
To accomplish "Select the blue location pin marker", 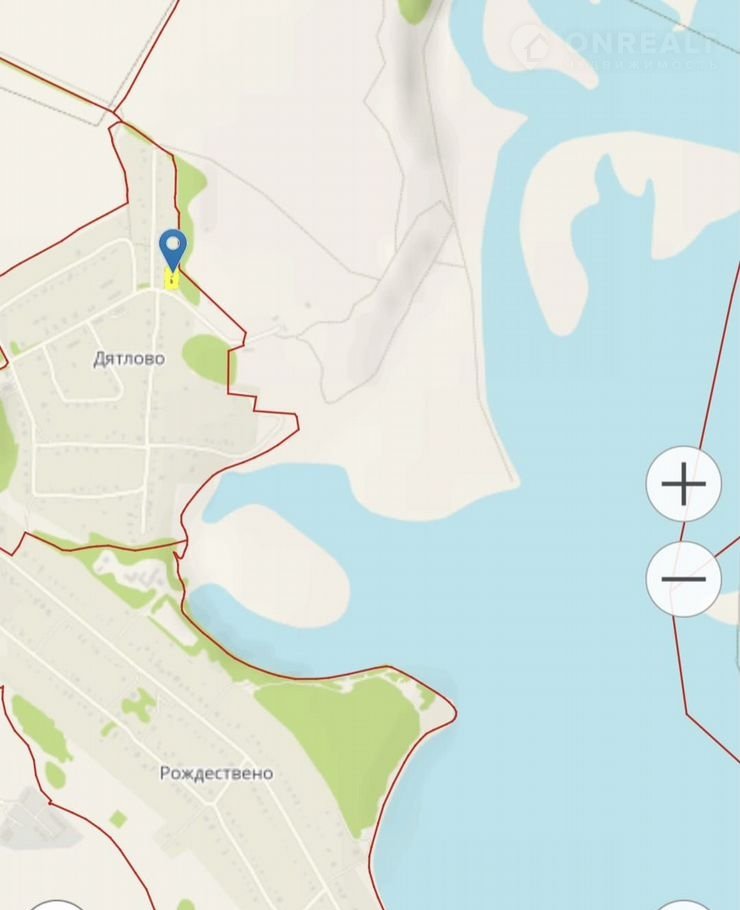I will (173, 250).
